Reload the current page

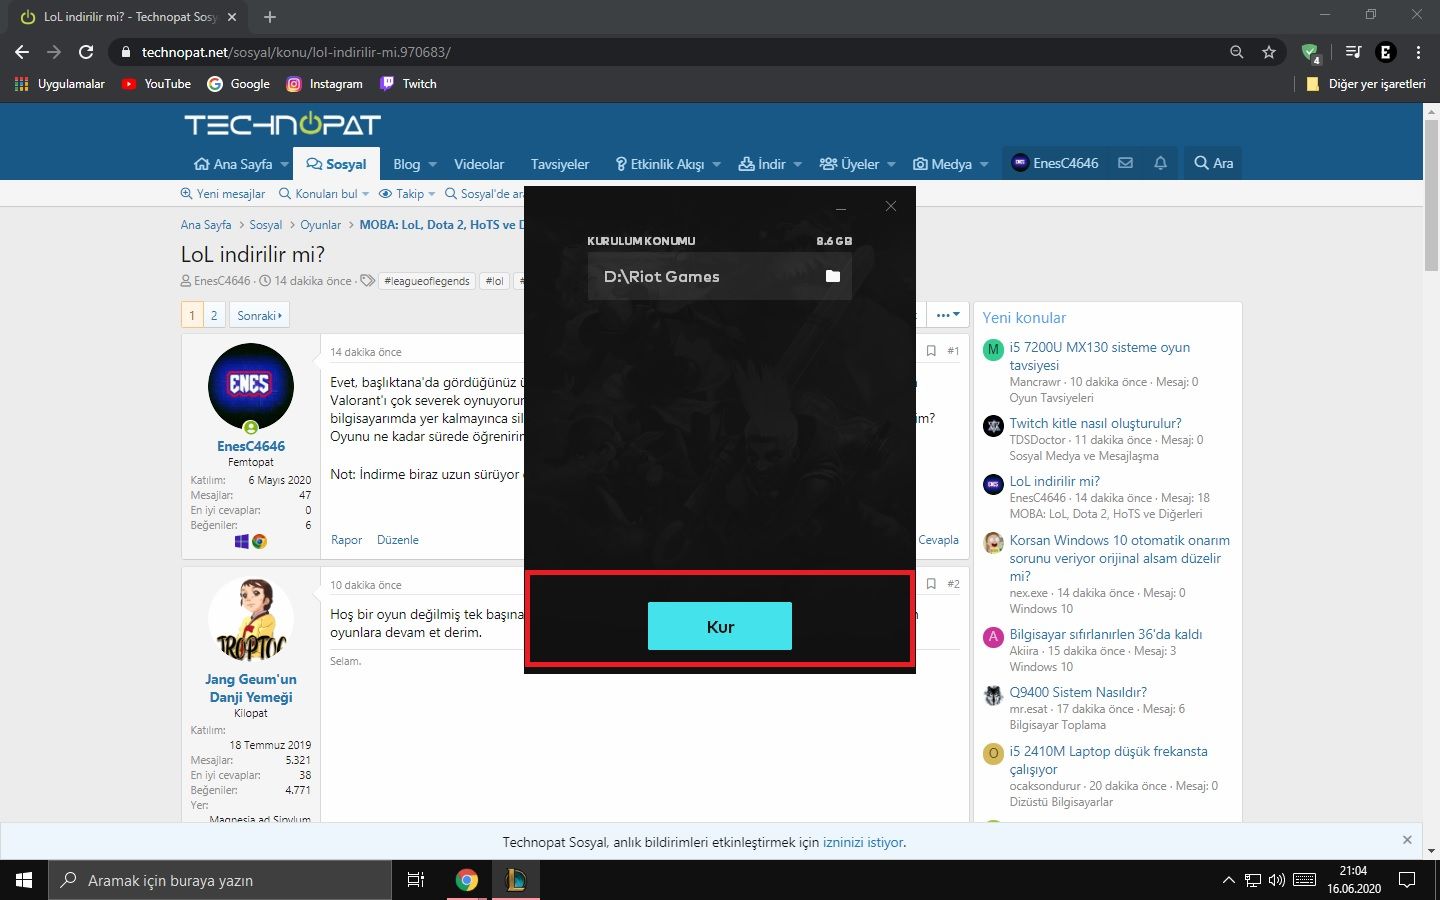click(x=86, y=52)
